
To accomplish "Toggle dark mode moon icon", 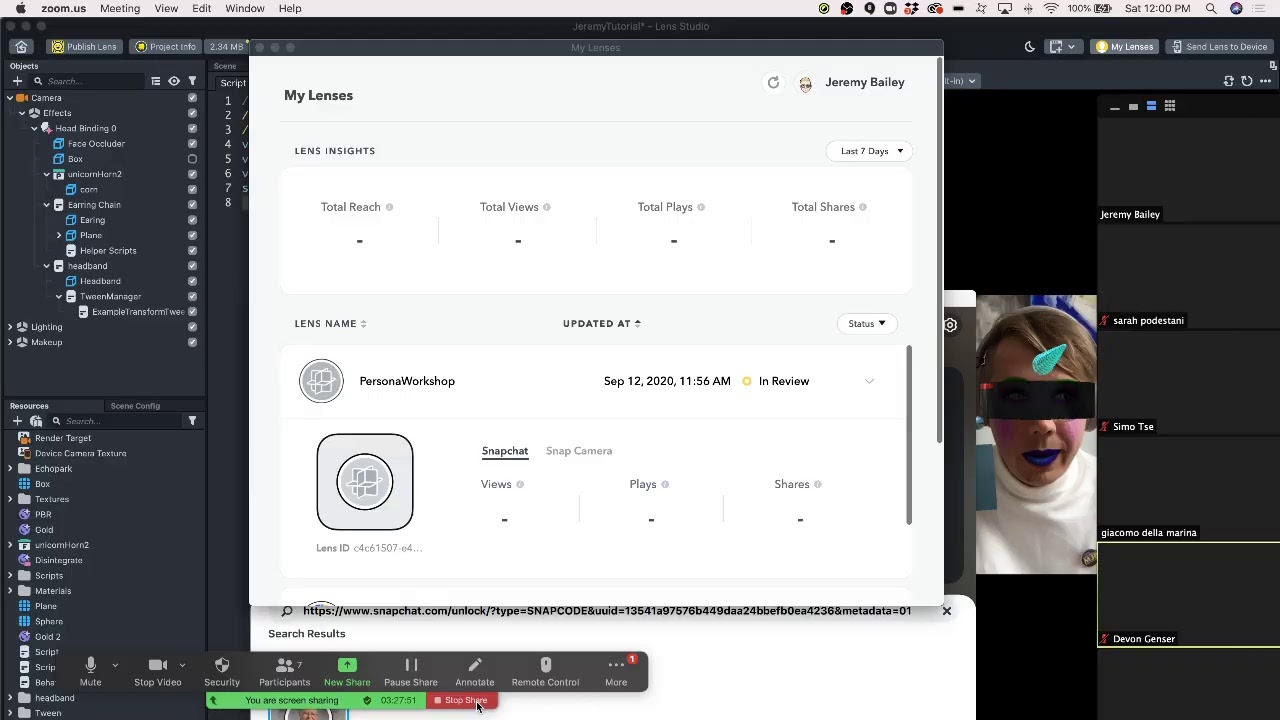I will point(1030,47).
